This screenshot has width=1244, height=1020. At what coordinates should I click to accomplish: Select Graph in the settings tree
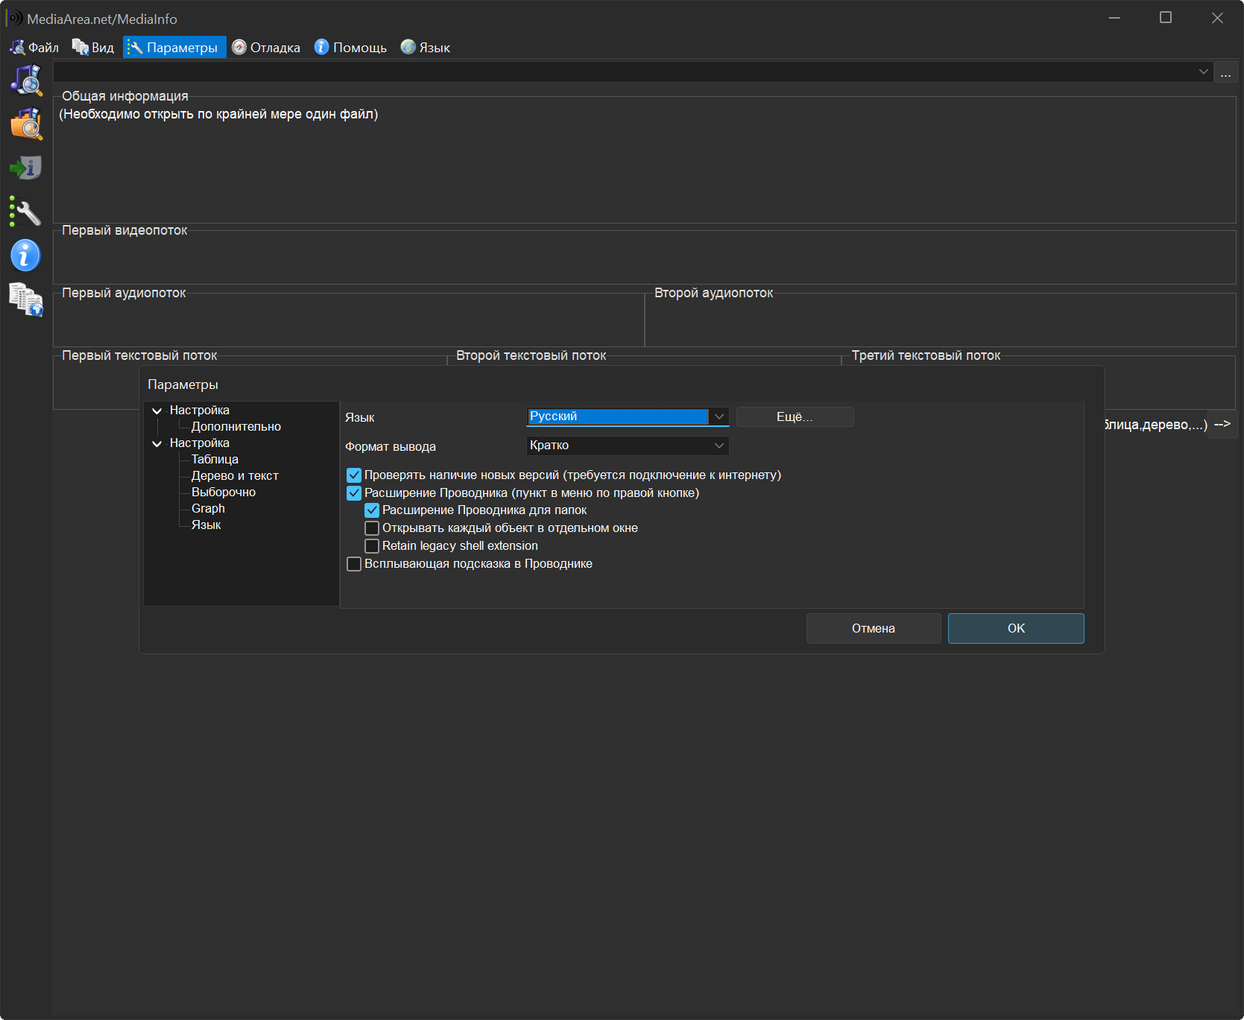(208, 508)
